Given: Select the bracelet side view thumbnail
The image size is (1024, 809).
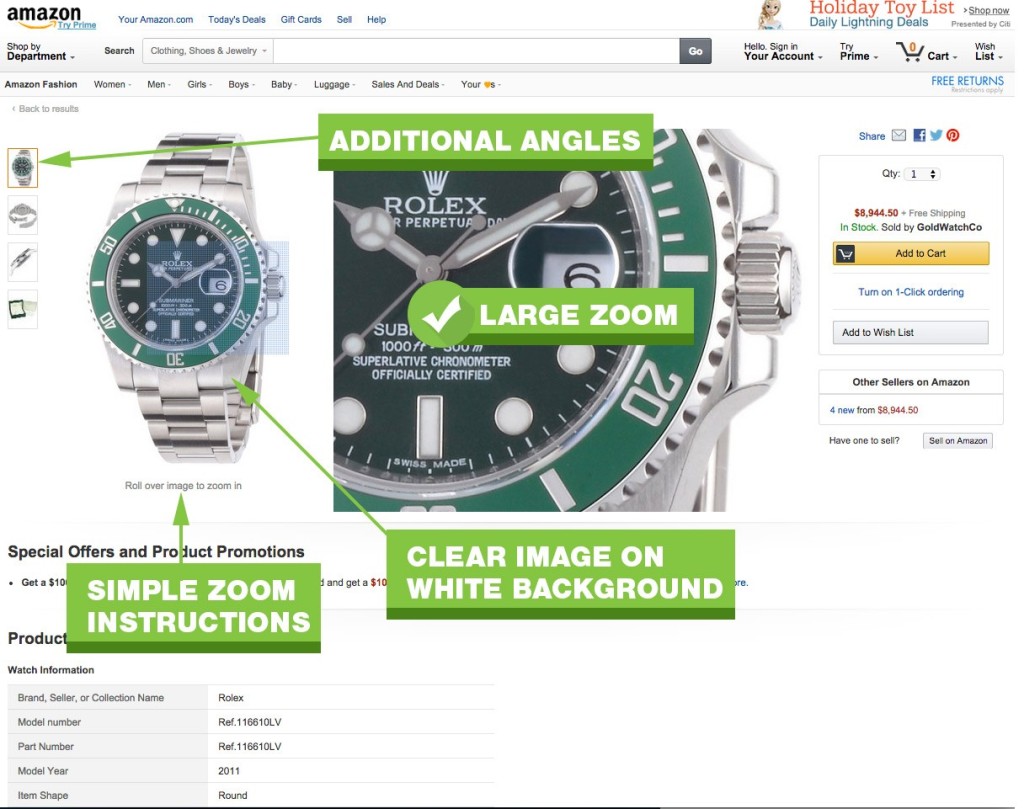Looking at the screenshot, I should pyautogui.click(x=23, y=262).
